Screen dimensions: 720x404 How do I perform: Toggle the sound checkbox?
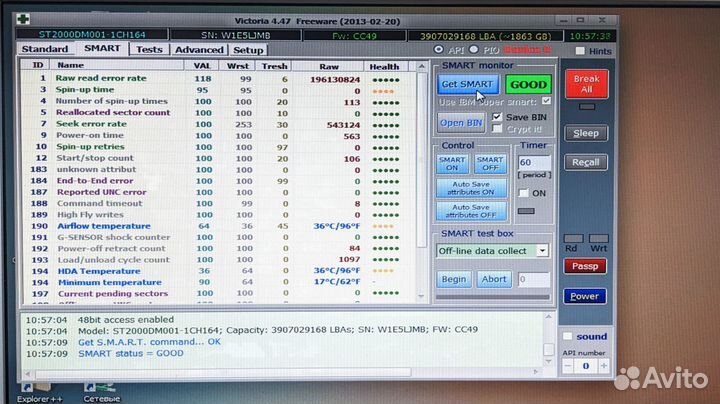[568, 337]
